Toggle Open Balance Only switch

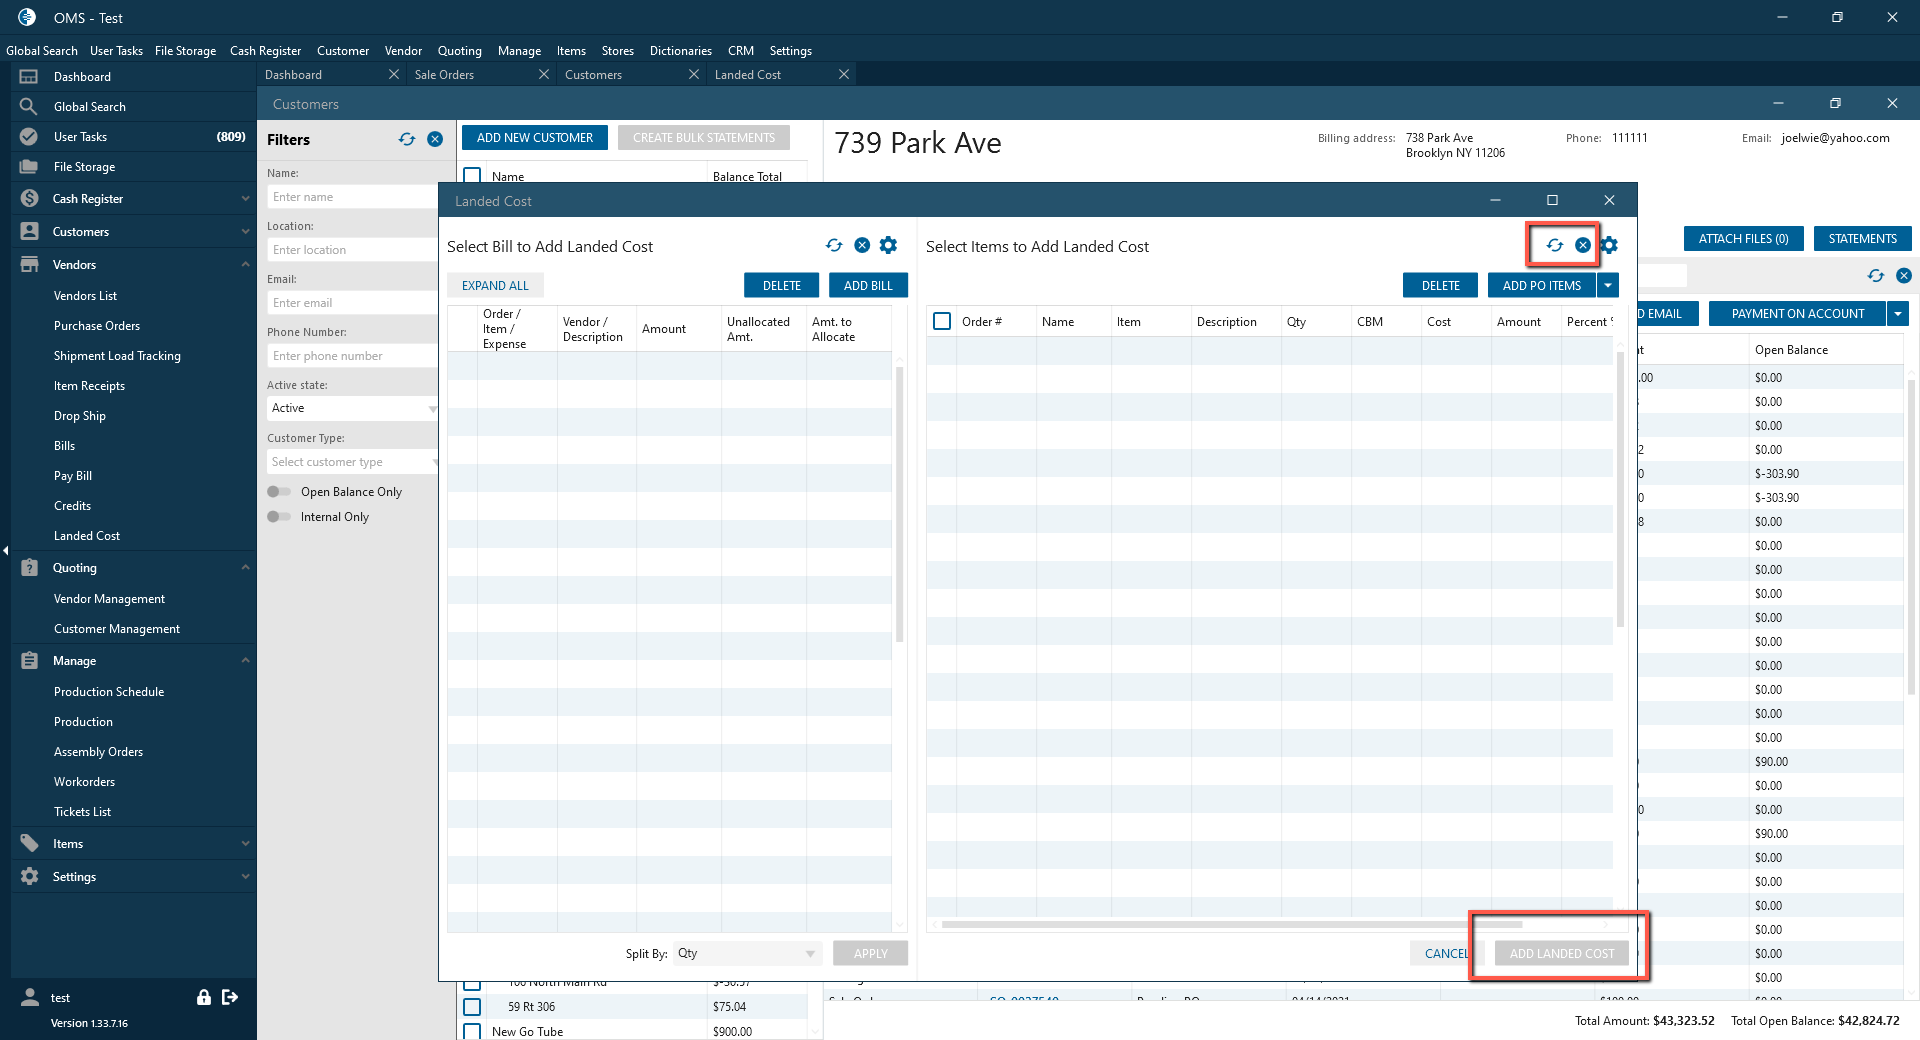pyautogui.click(x=279, y=492)
